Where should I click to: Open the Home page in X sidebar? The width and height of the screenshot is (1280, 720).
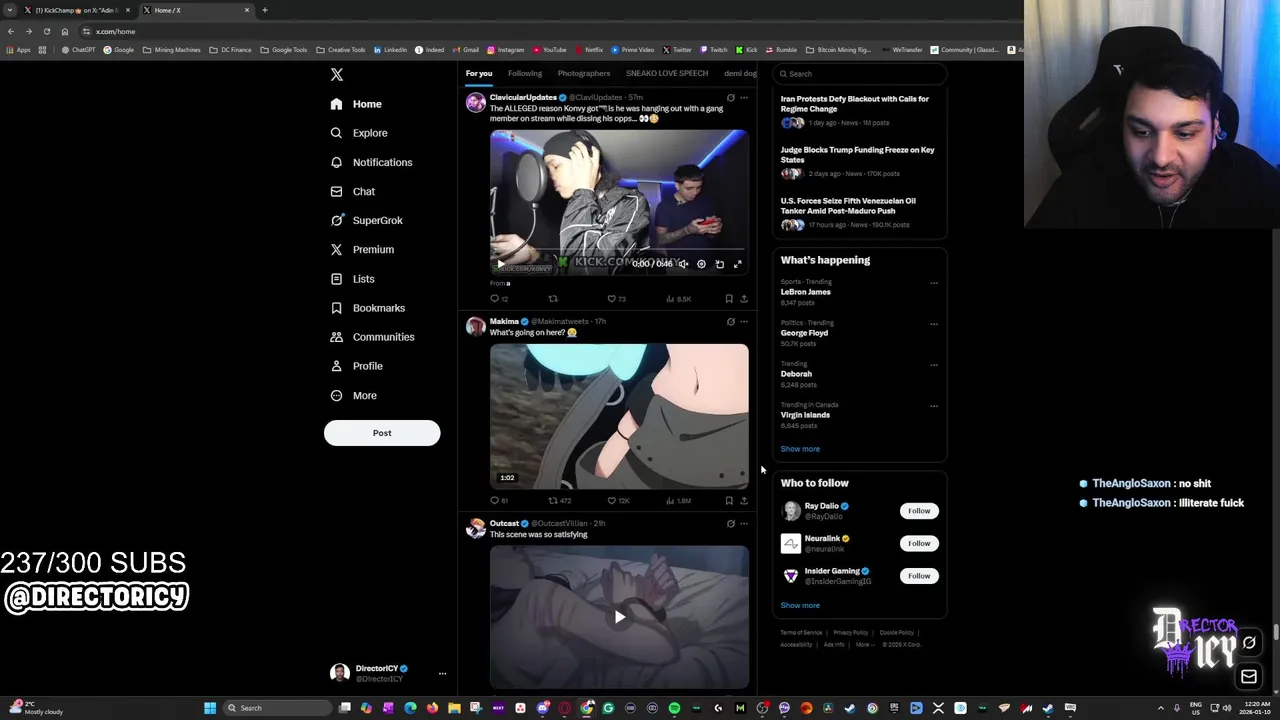pos(356,104)
